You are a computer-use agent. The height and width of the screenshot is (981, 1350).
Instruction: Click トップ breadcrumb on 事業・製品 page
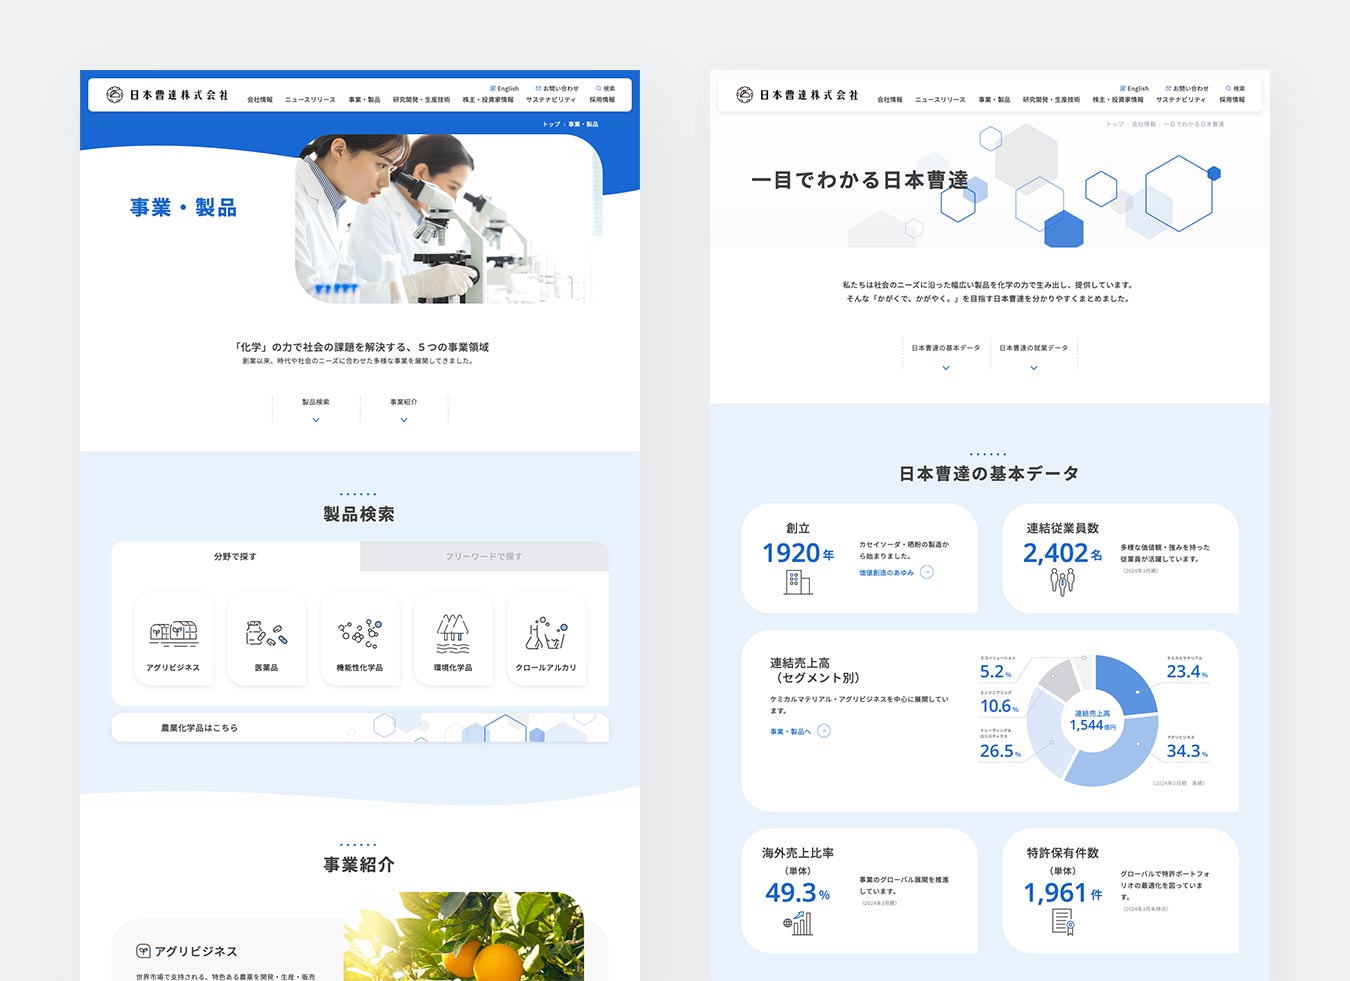pos(551,124)
